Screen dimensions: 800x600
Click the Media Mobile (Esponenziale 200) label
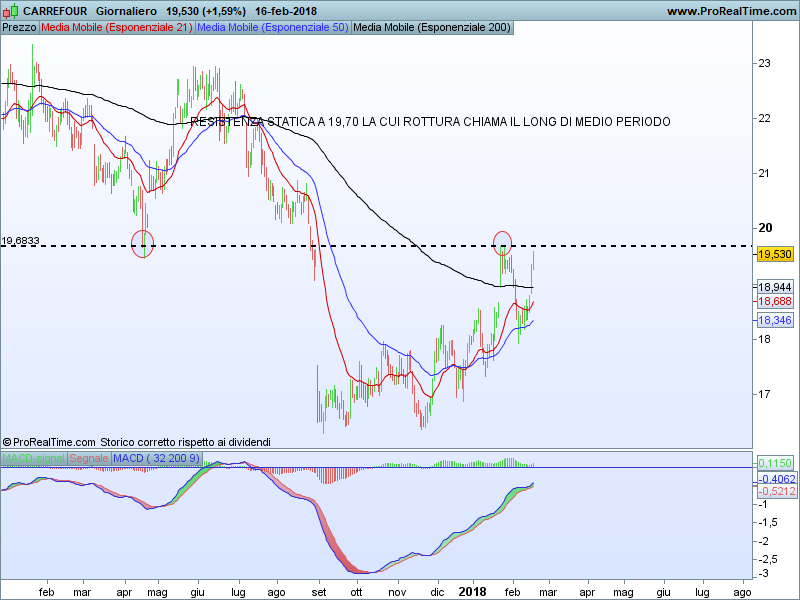click(432, 27)
